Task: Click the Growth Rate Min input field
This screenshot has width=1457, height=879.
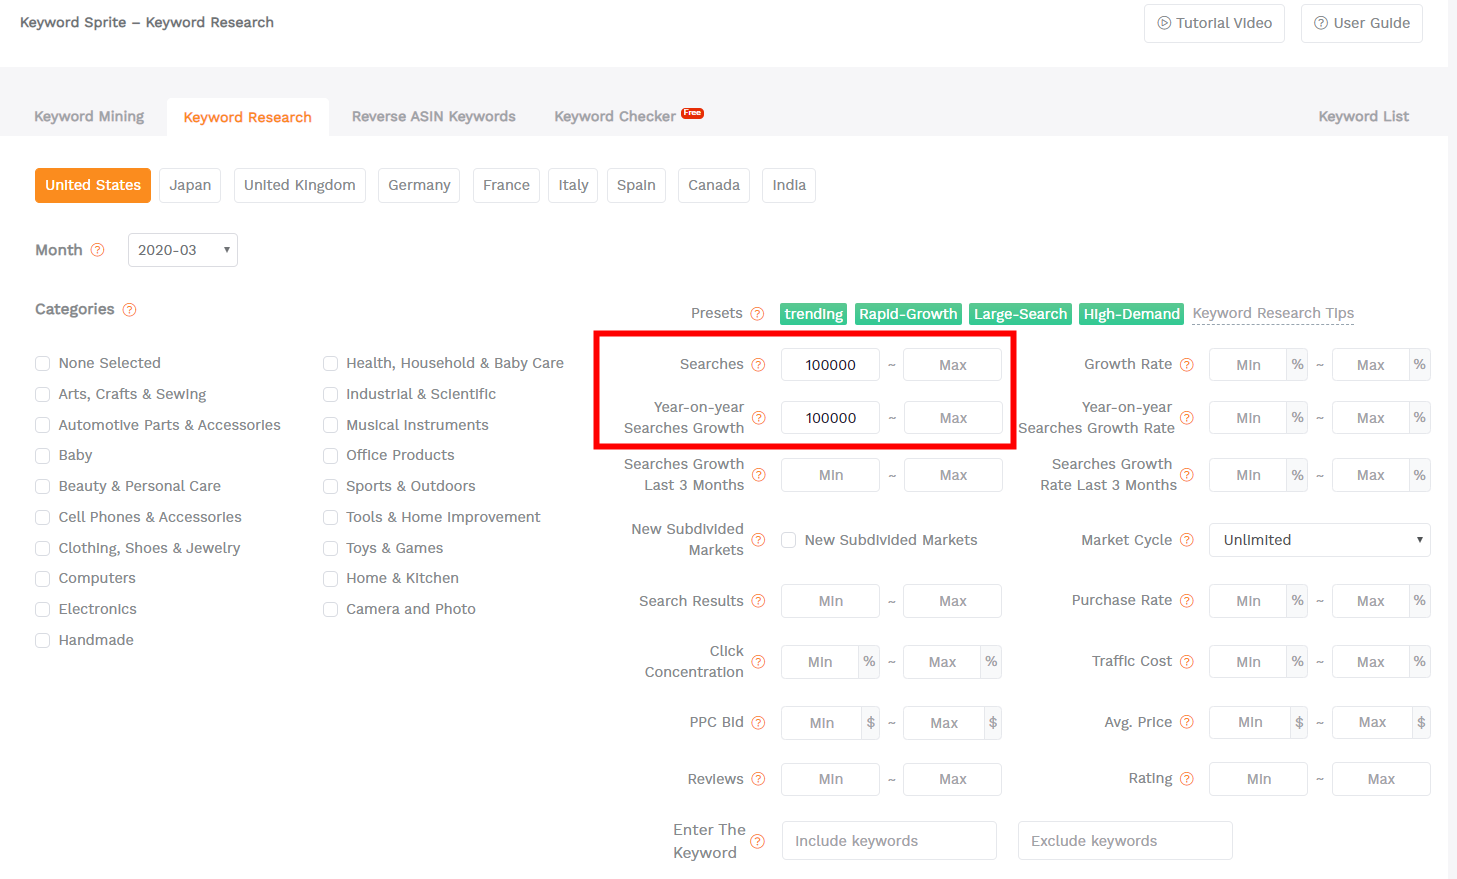Action: pos(1248,365)
